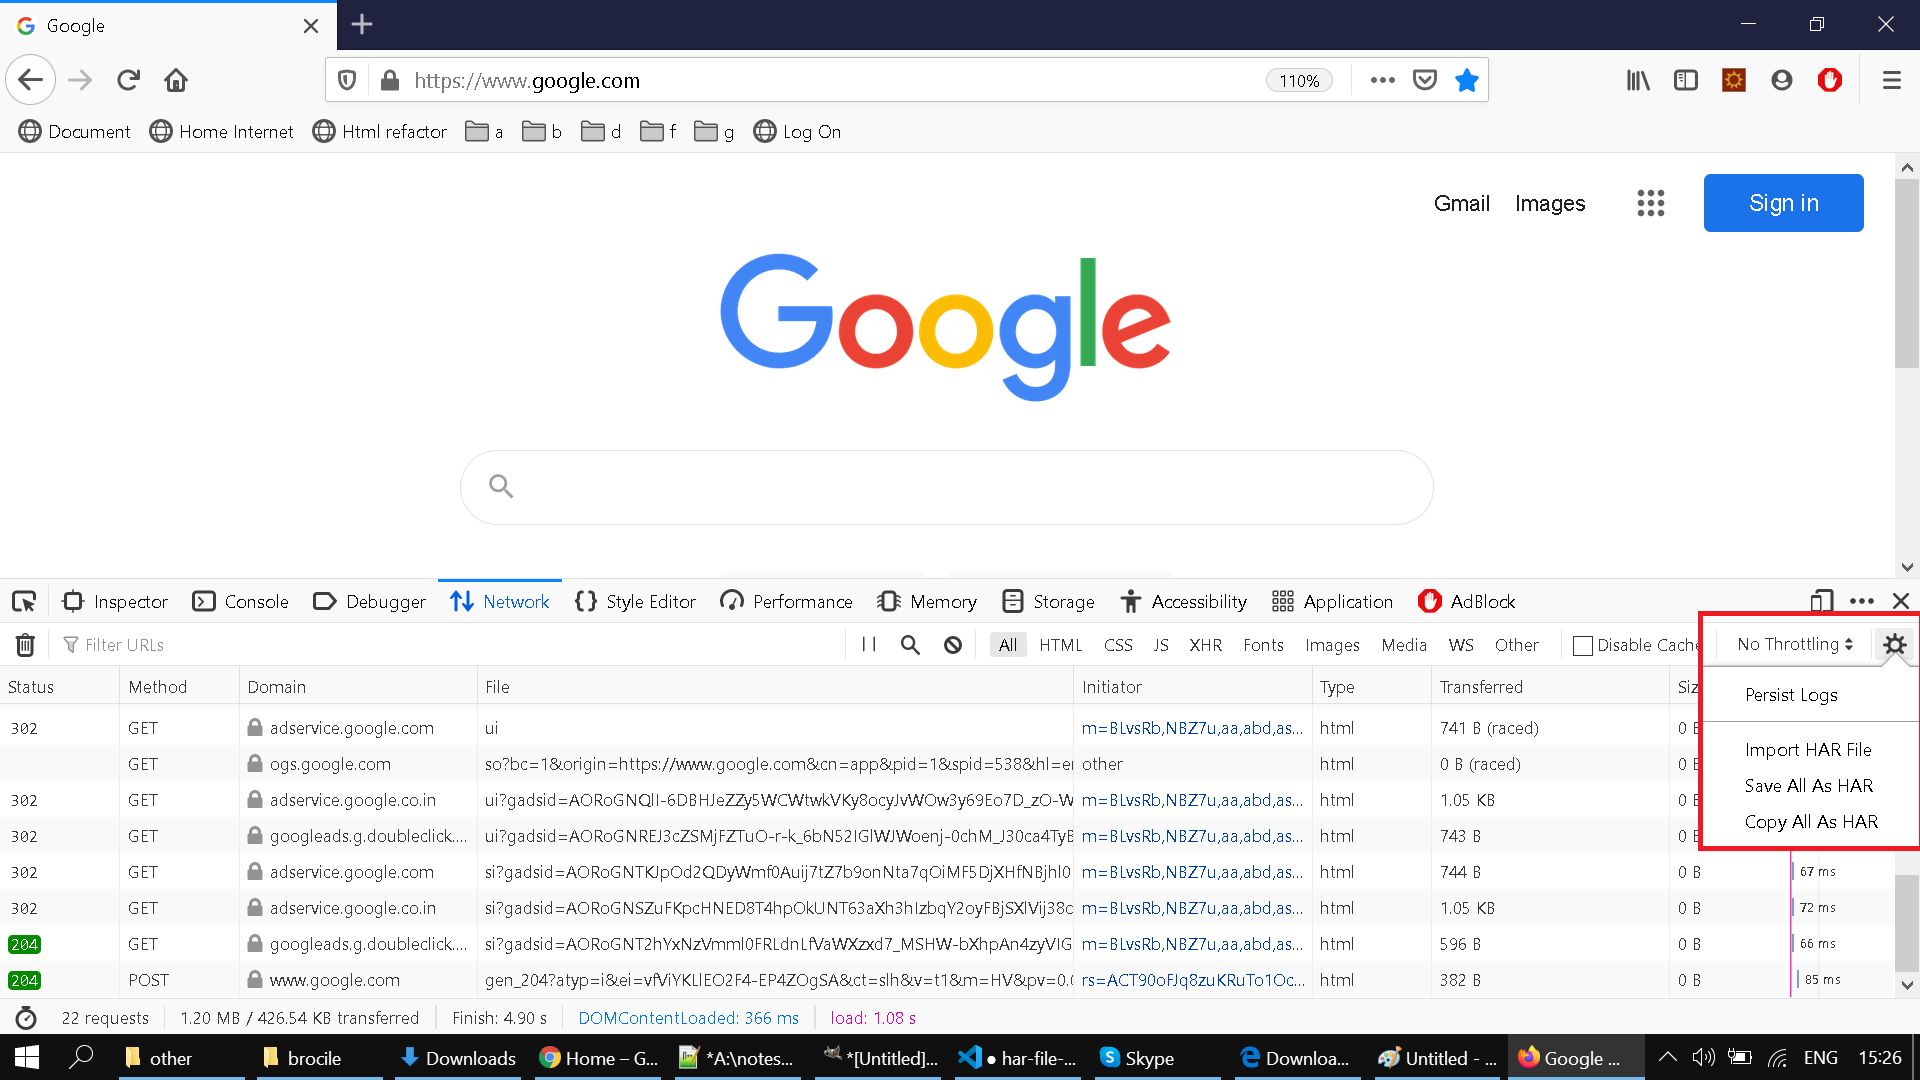This screenshot has width=1920, height=1080.
Task: Toggle responsive design mode icon
Action: 1821,602
